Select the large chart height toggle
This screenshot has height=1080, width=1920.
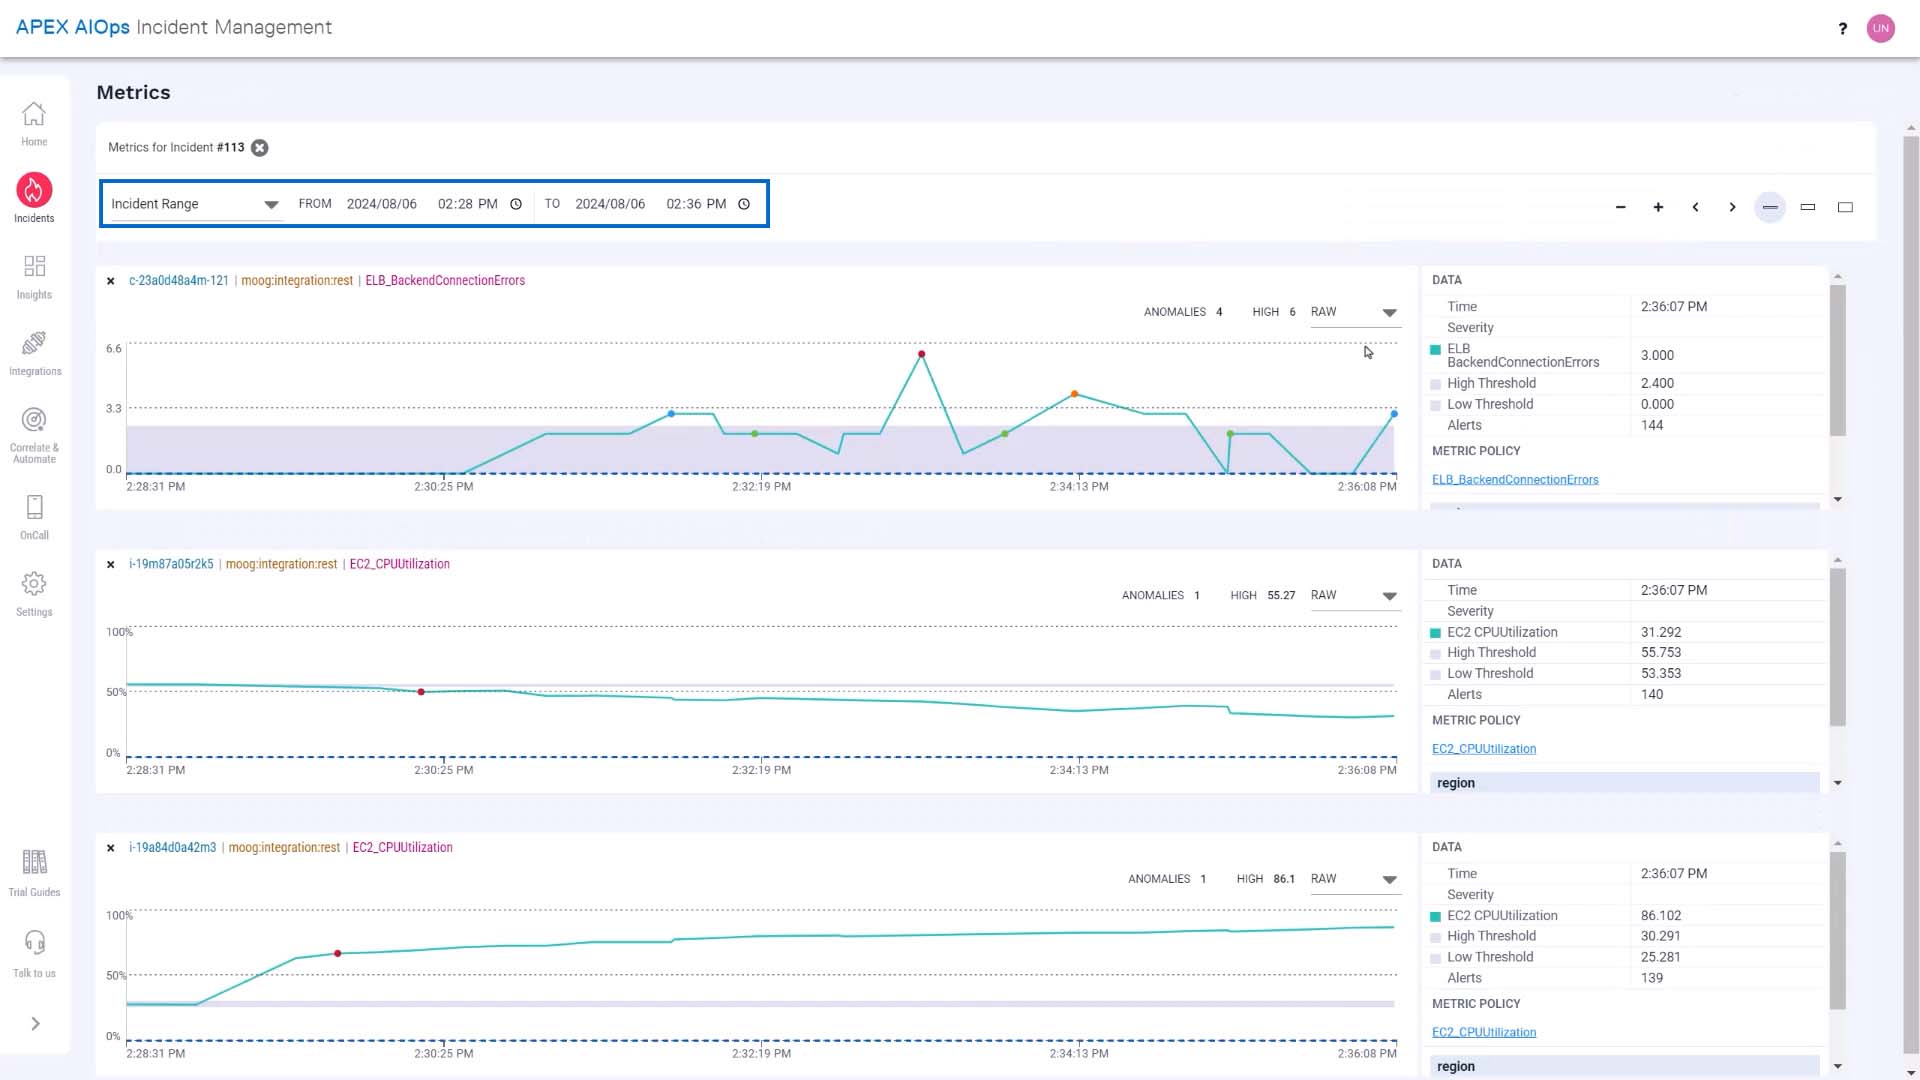(x=1845, y=208)
